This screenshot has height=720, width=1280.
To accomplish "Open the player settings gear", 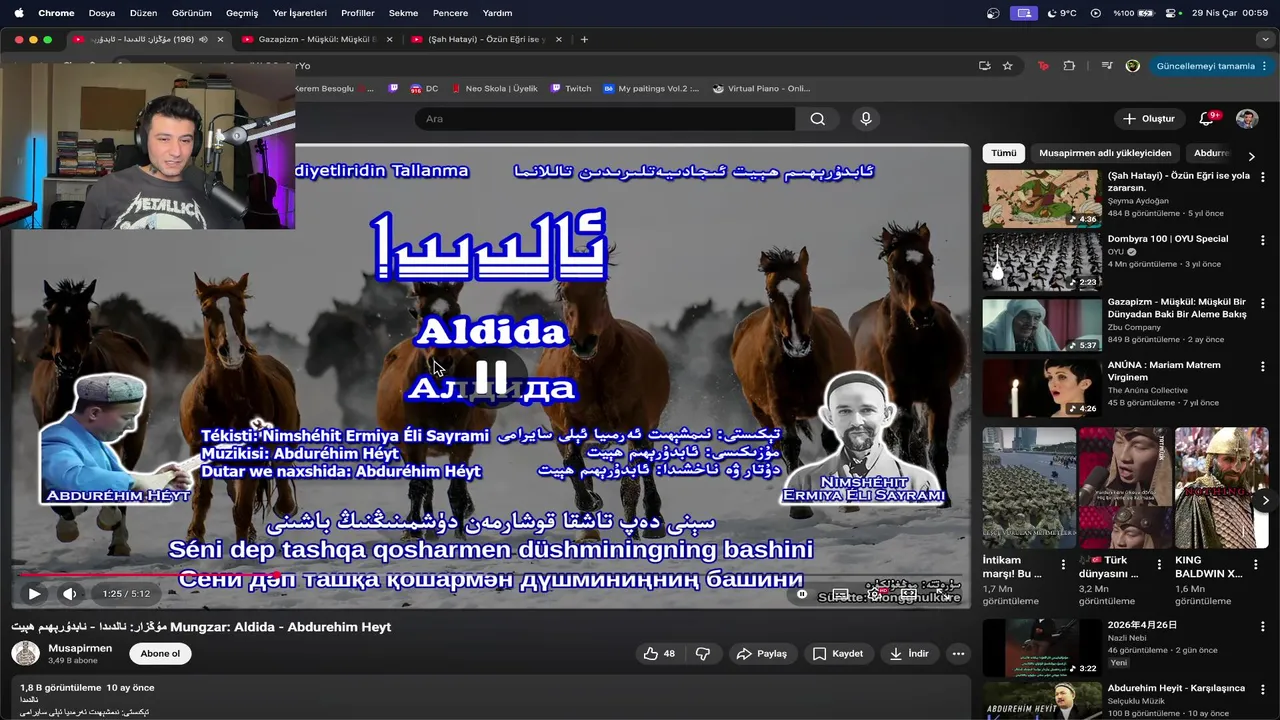I will (x=874, y=594).
